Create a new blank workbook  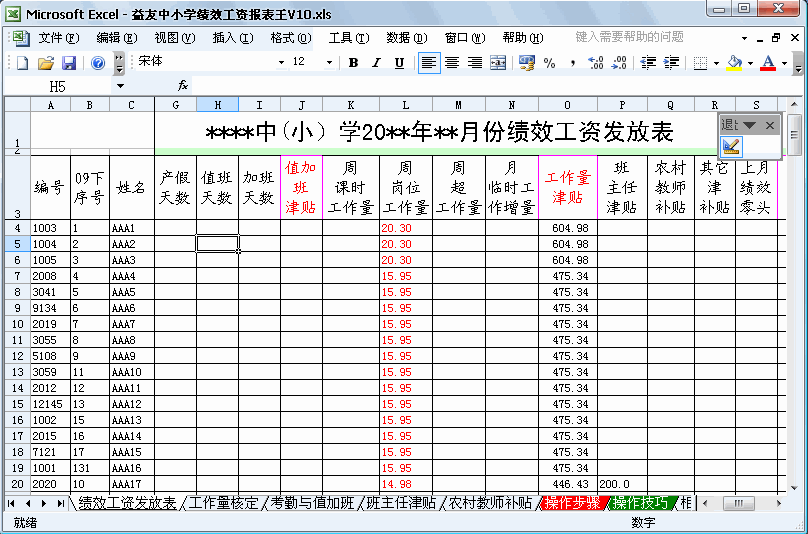23,63
